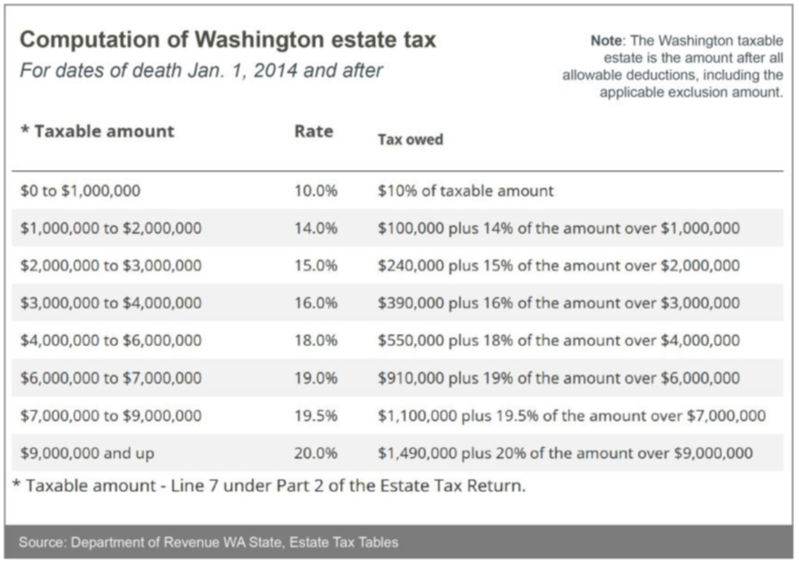Click the "$100,000 plus 14%" tax owed cell
799x565 pixels.
pos(559,228)
